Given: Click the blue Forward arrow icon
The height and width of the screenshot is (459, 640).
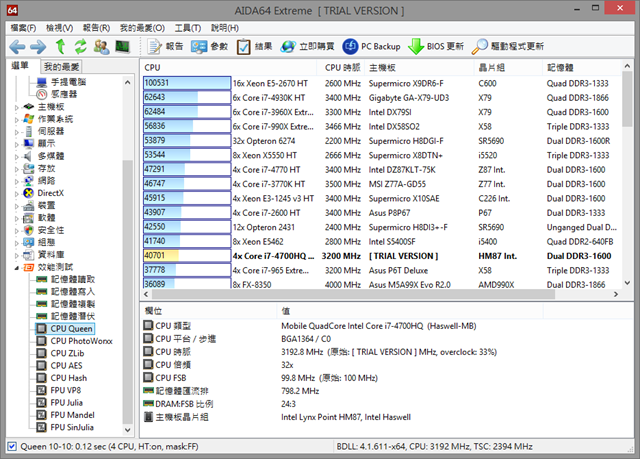Looking at the screenshot, I should (38, 47).
